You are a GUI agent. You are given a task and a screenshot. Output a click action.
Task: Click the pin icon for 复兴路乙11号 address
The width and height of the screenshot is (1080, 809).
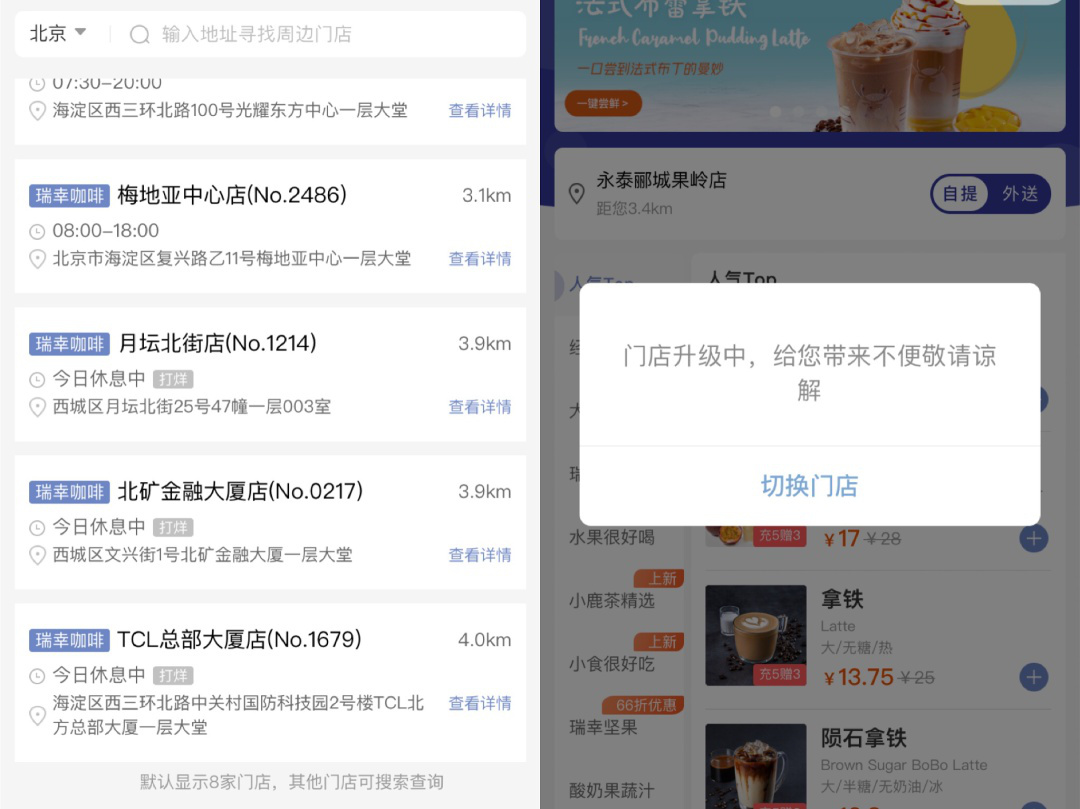(37, 259)
